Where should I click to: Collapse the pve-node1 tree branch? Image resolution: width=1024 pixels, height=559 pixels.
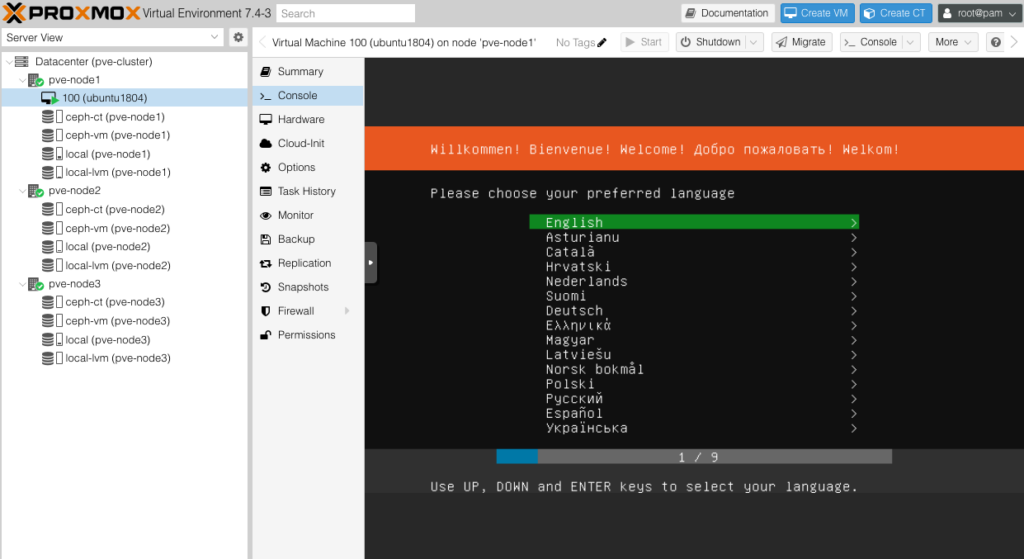coord(23,80)
